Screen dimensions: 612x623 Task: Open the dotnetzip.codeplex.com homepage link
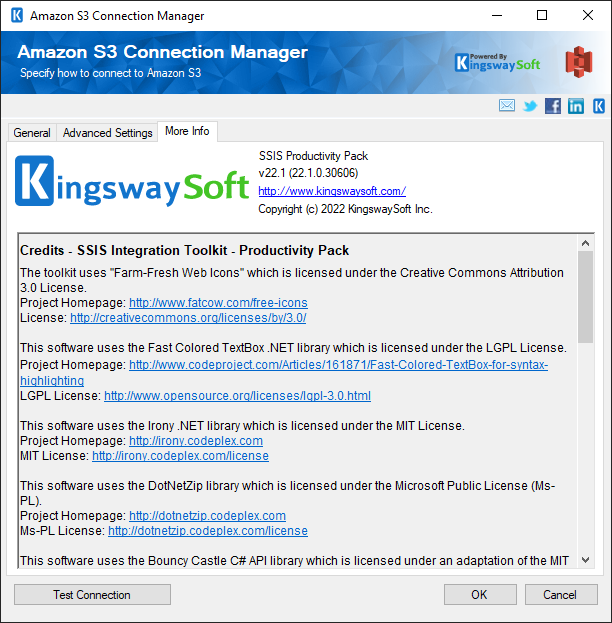point(207,516)
